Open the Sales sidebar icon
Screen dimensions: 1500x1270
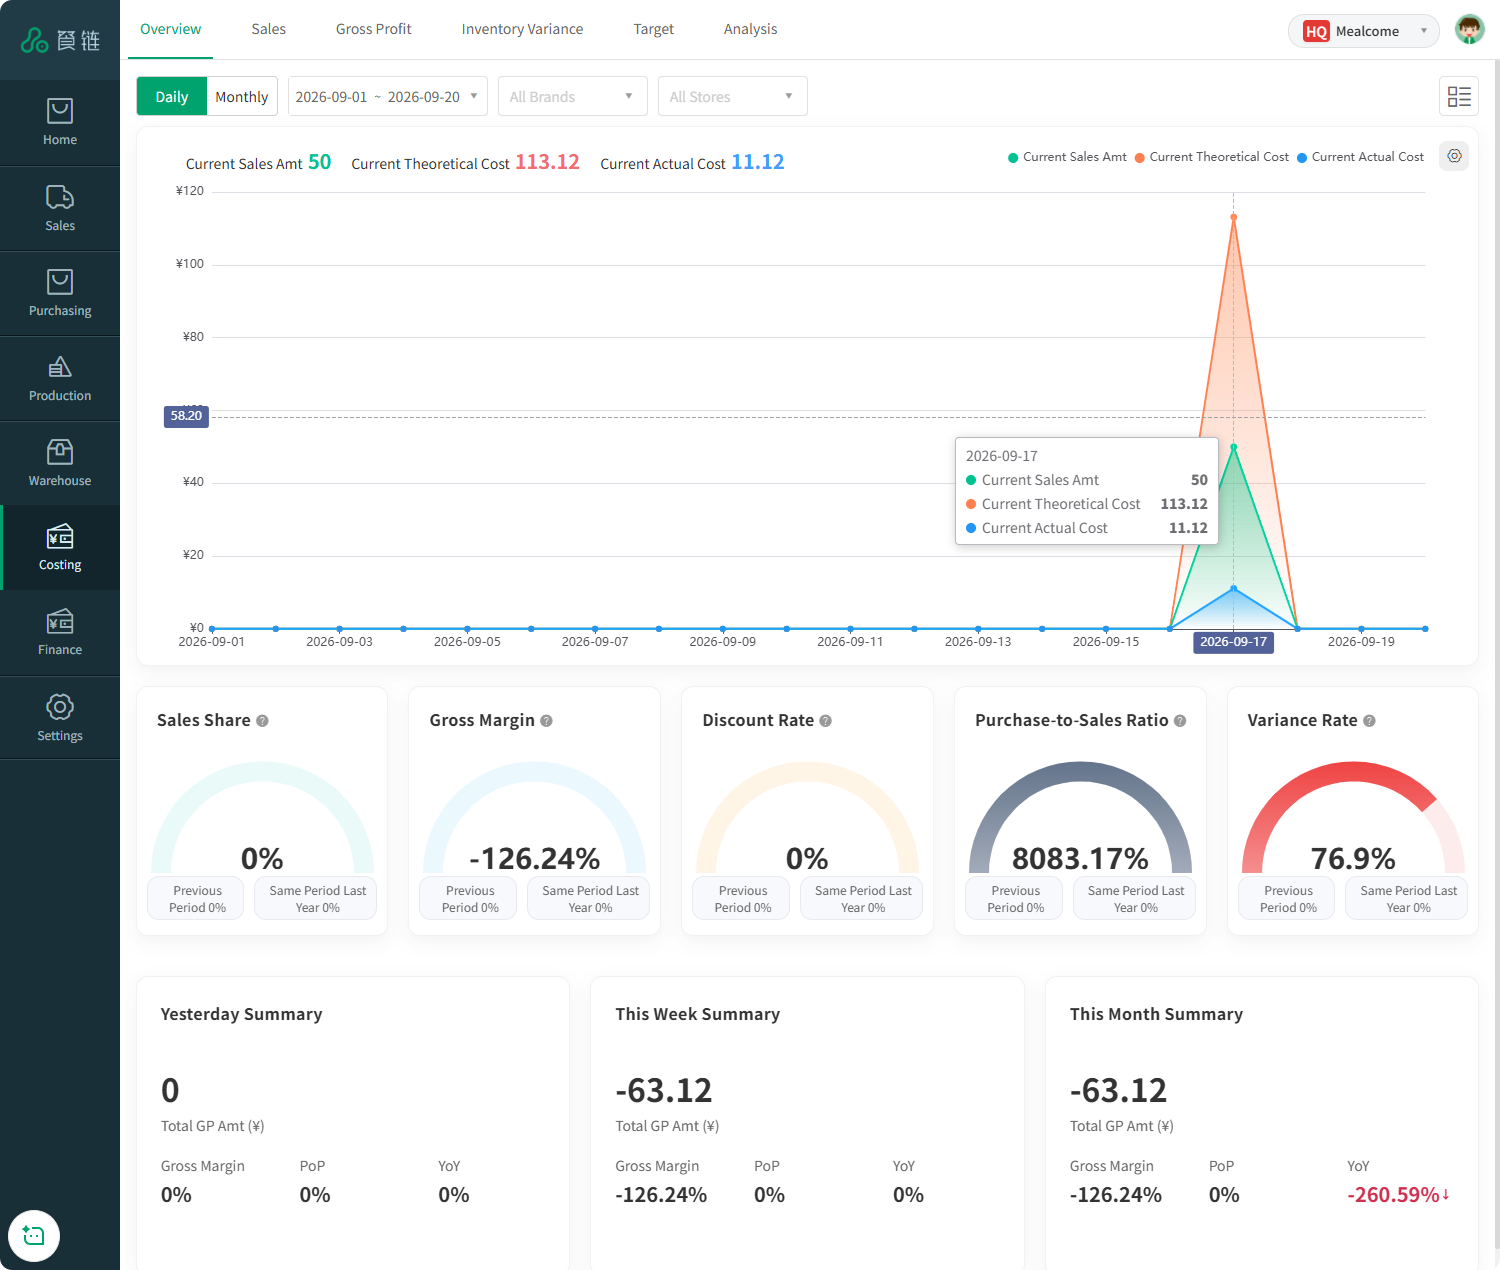(x=60, y=197)
